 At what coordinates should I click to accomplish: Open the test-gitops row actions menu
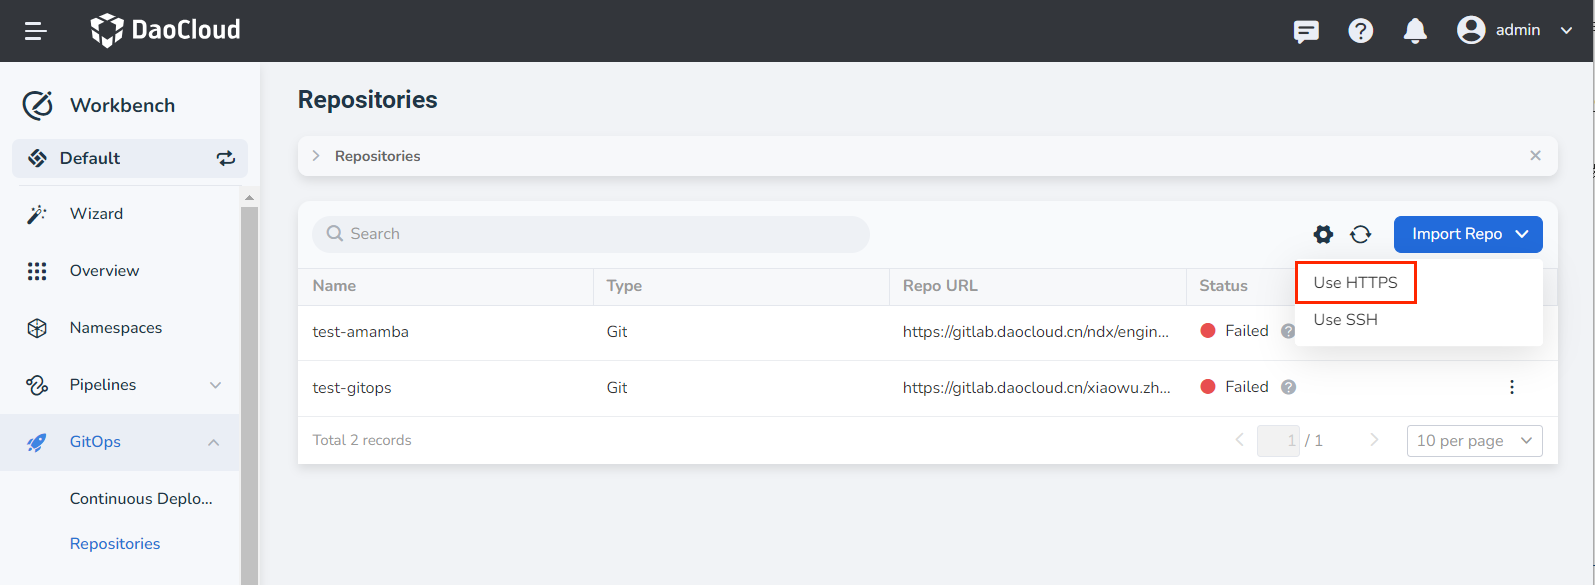click(x=1512, y=387)
